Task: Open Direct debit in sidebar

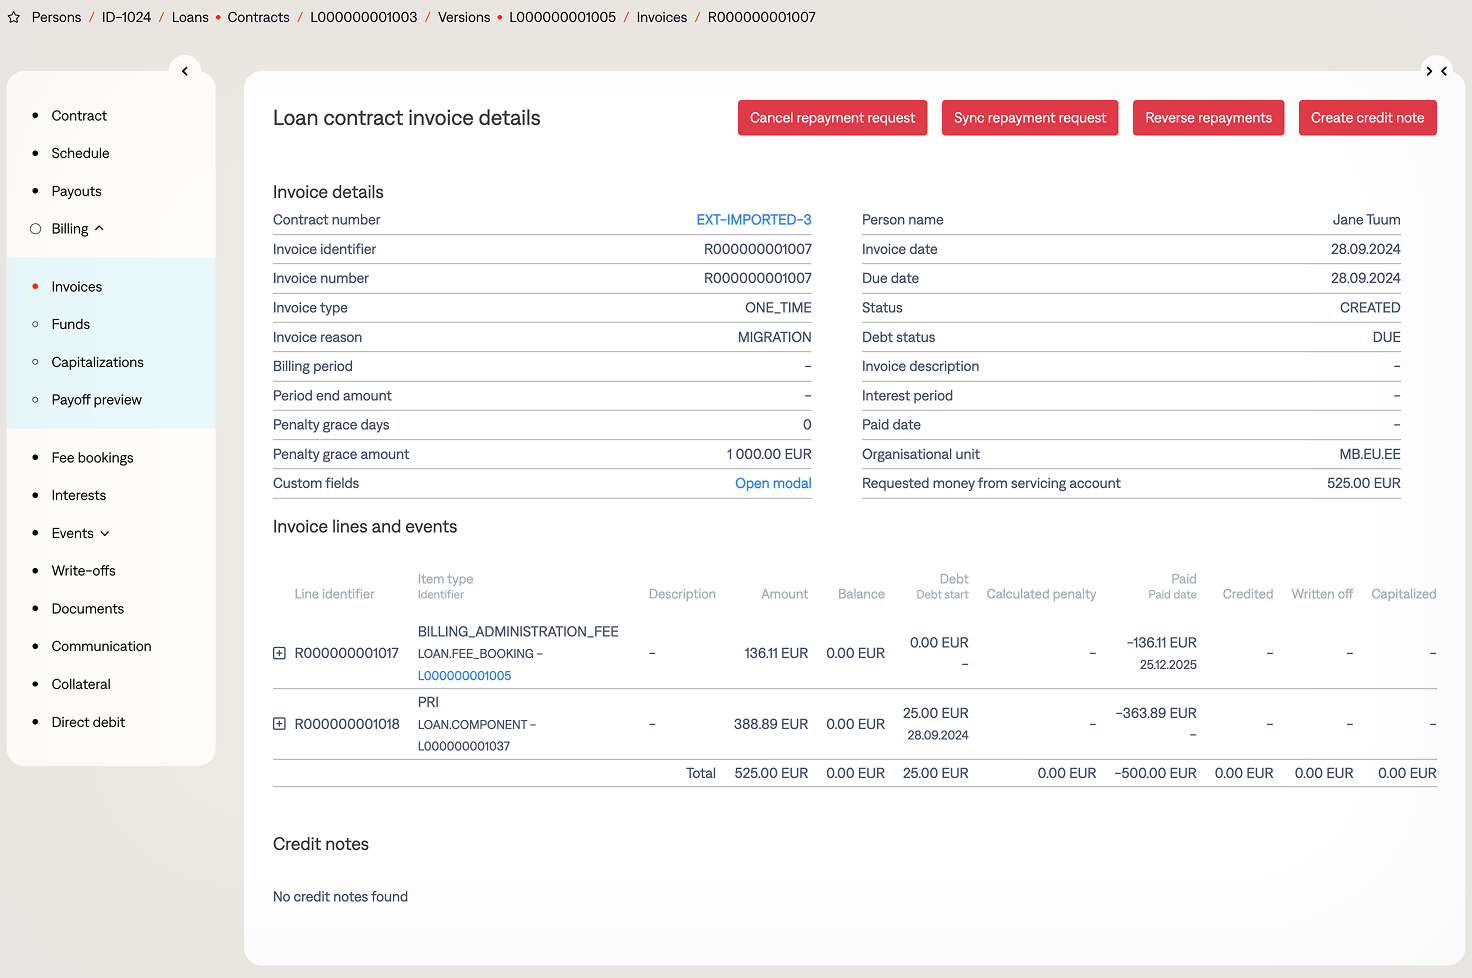Action: [x=88, y=722]
